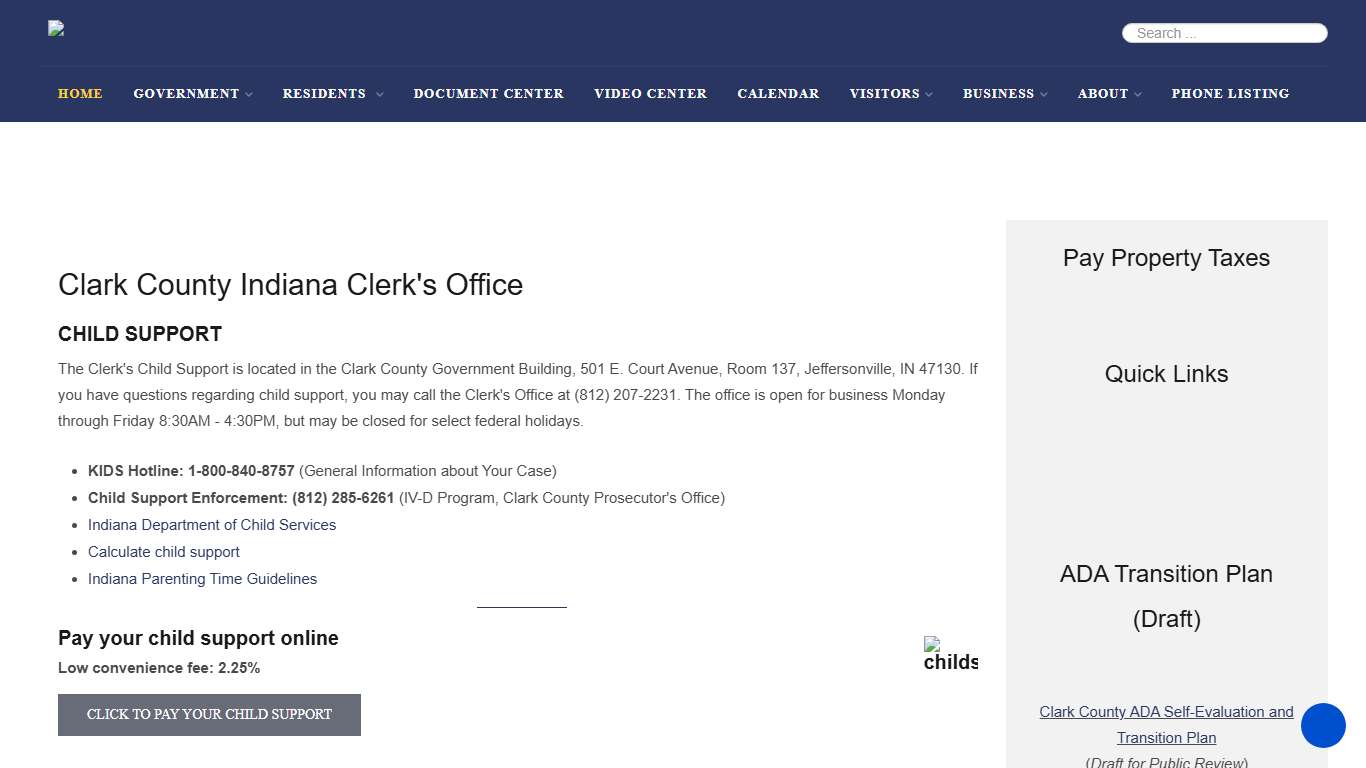
Task: Open the Document Center page
Action: point(488,94)
